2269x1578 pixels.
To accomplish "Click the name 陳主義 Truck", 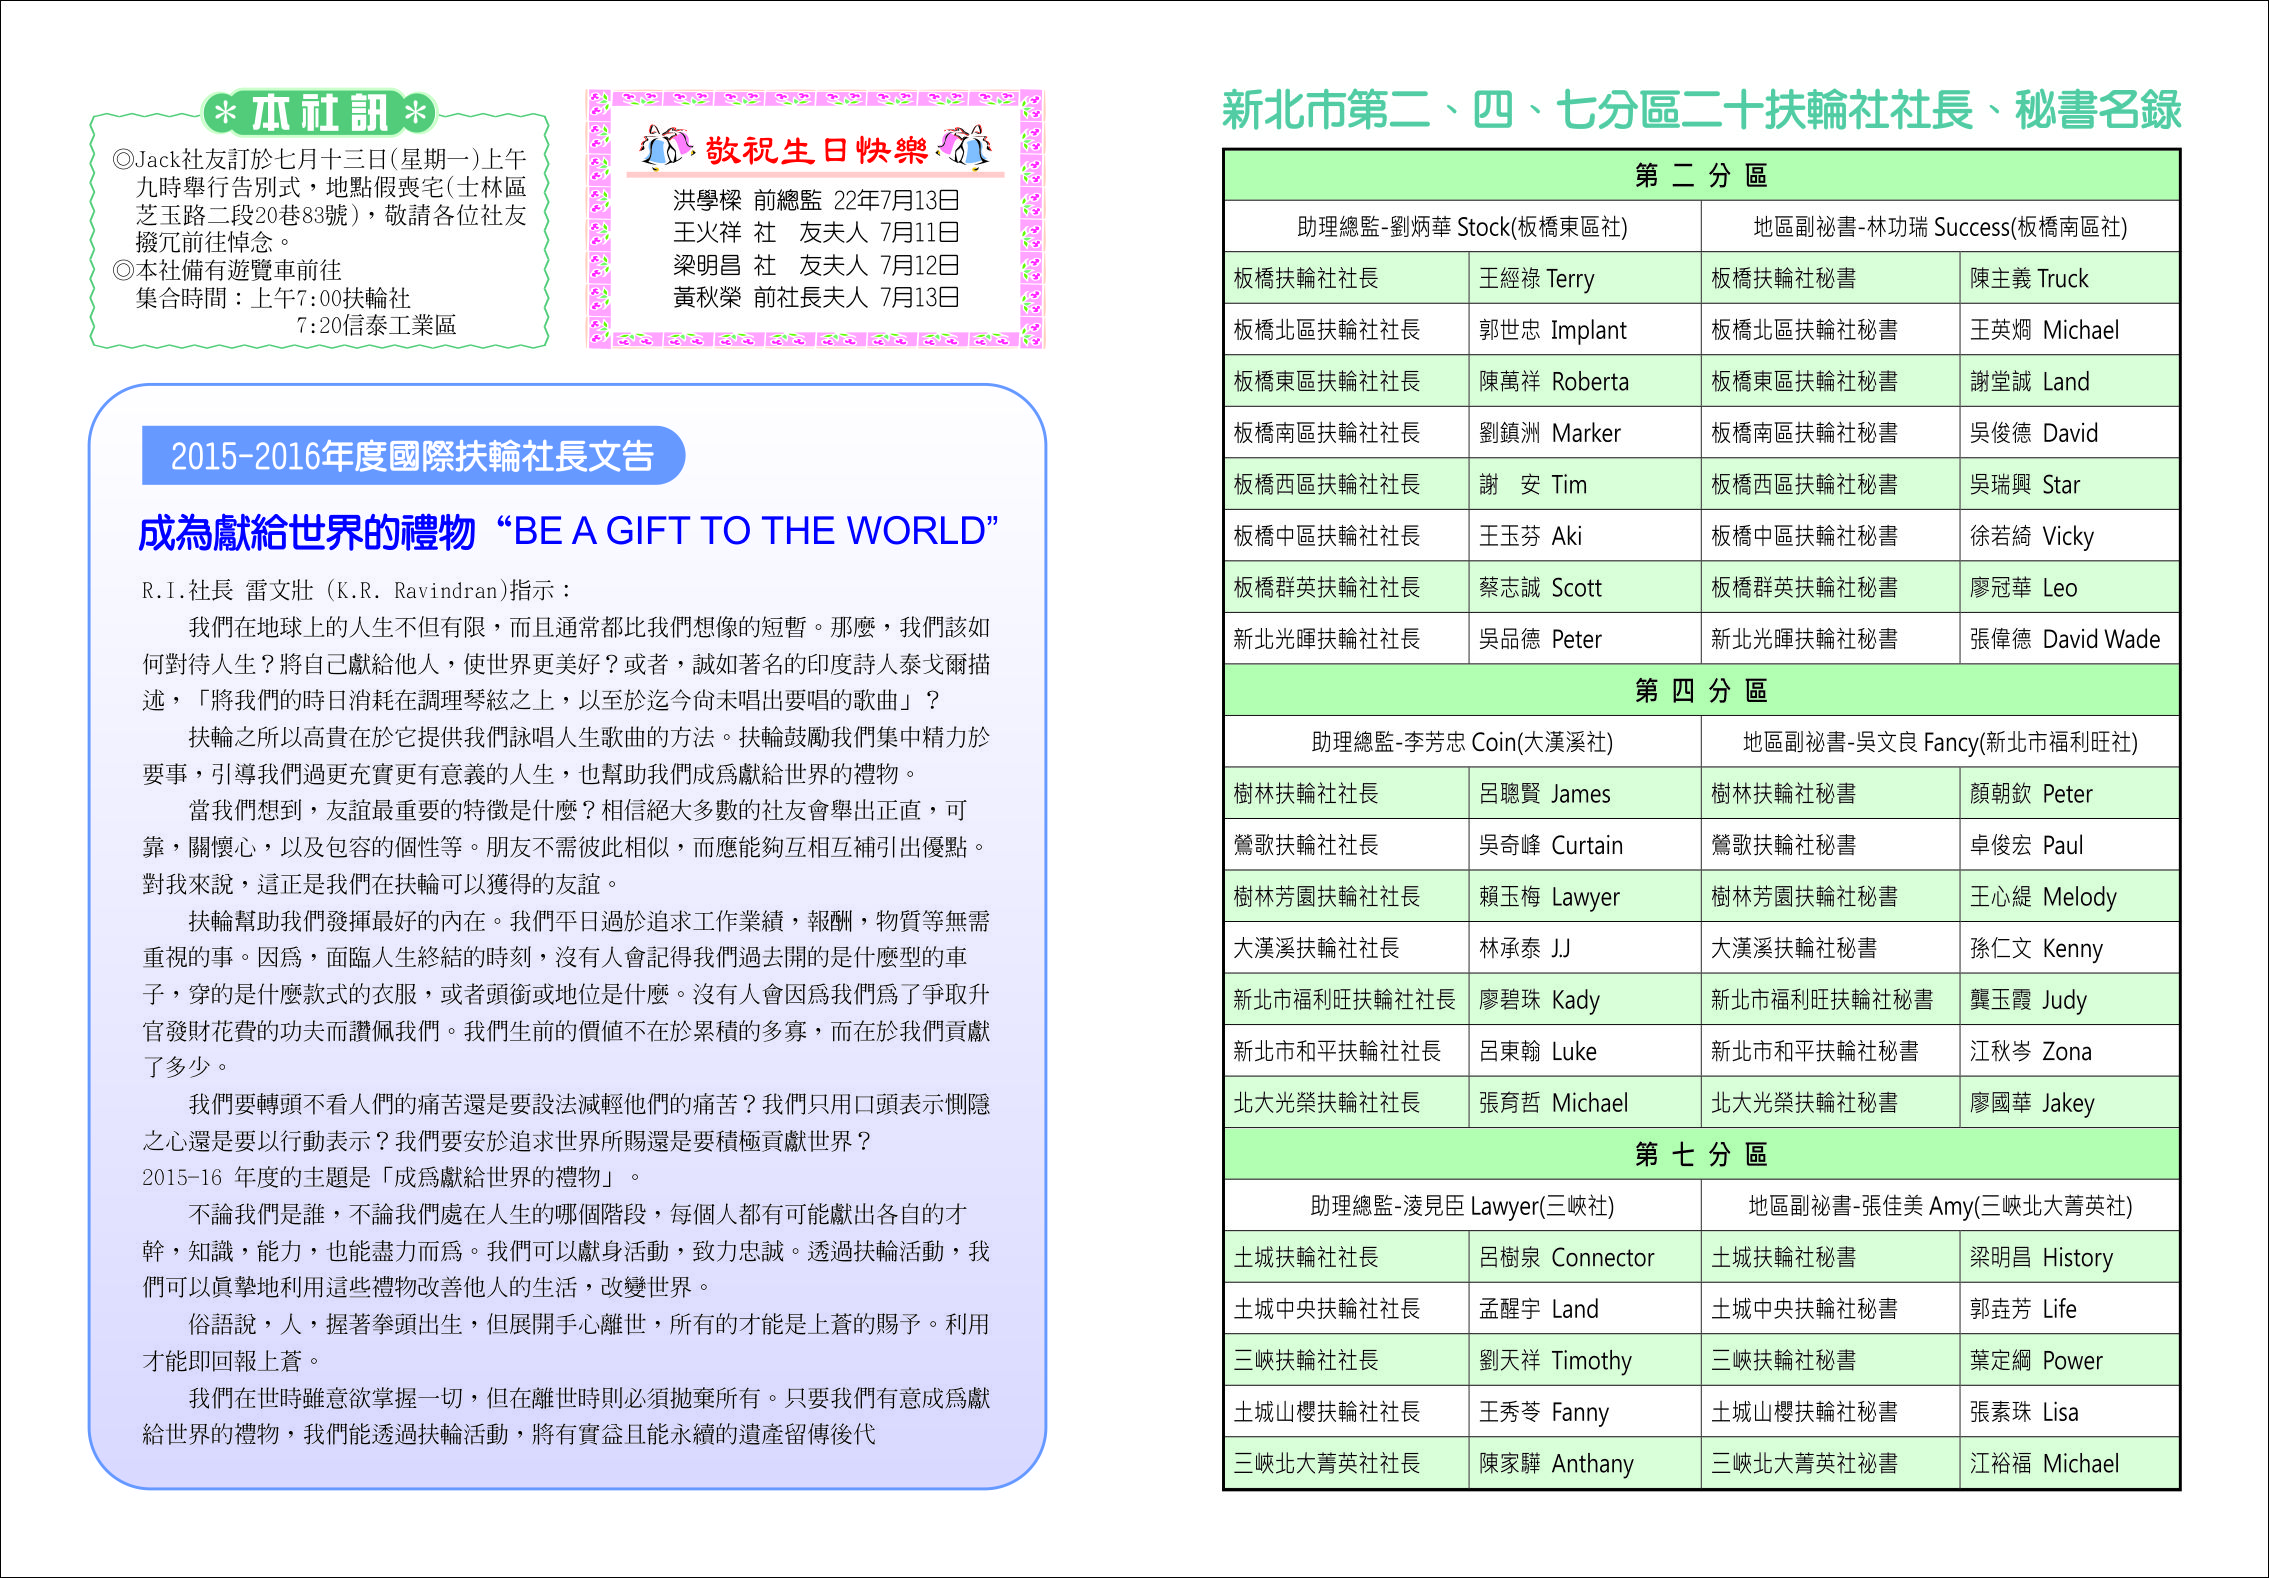I will pyautogui.click(x=2029, y=278).
